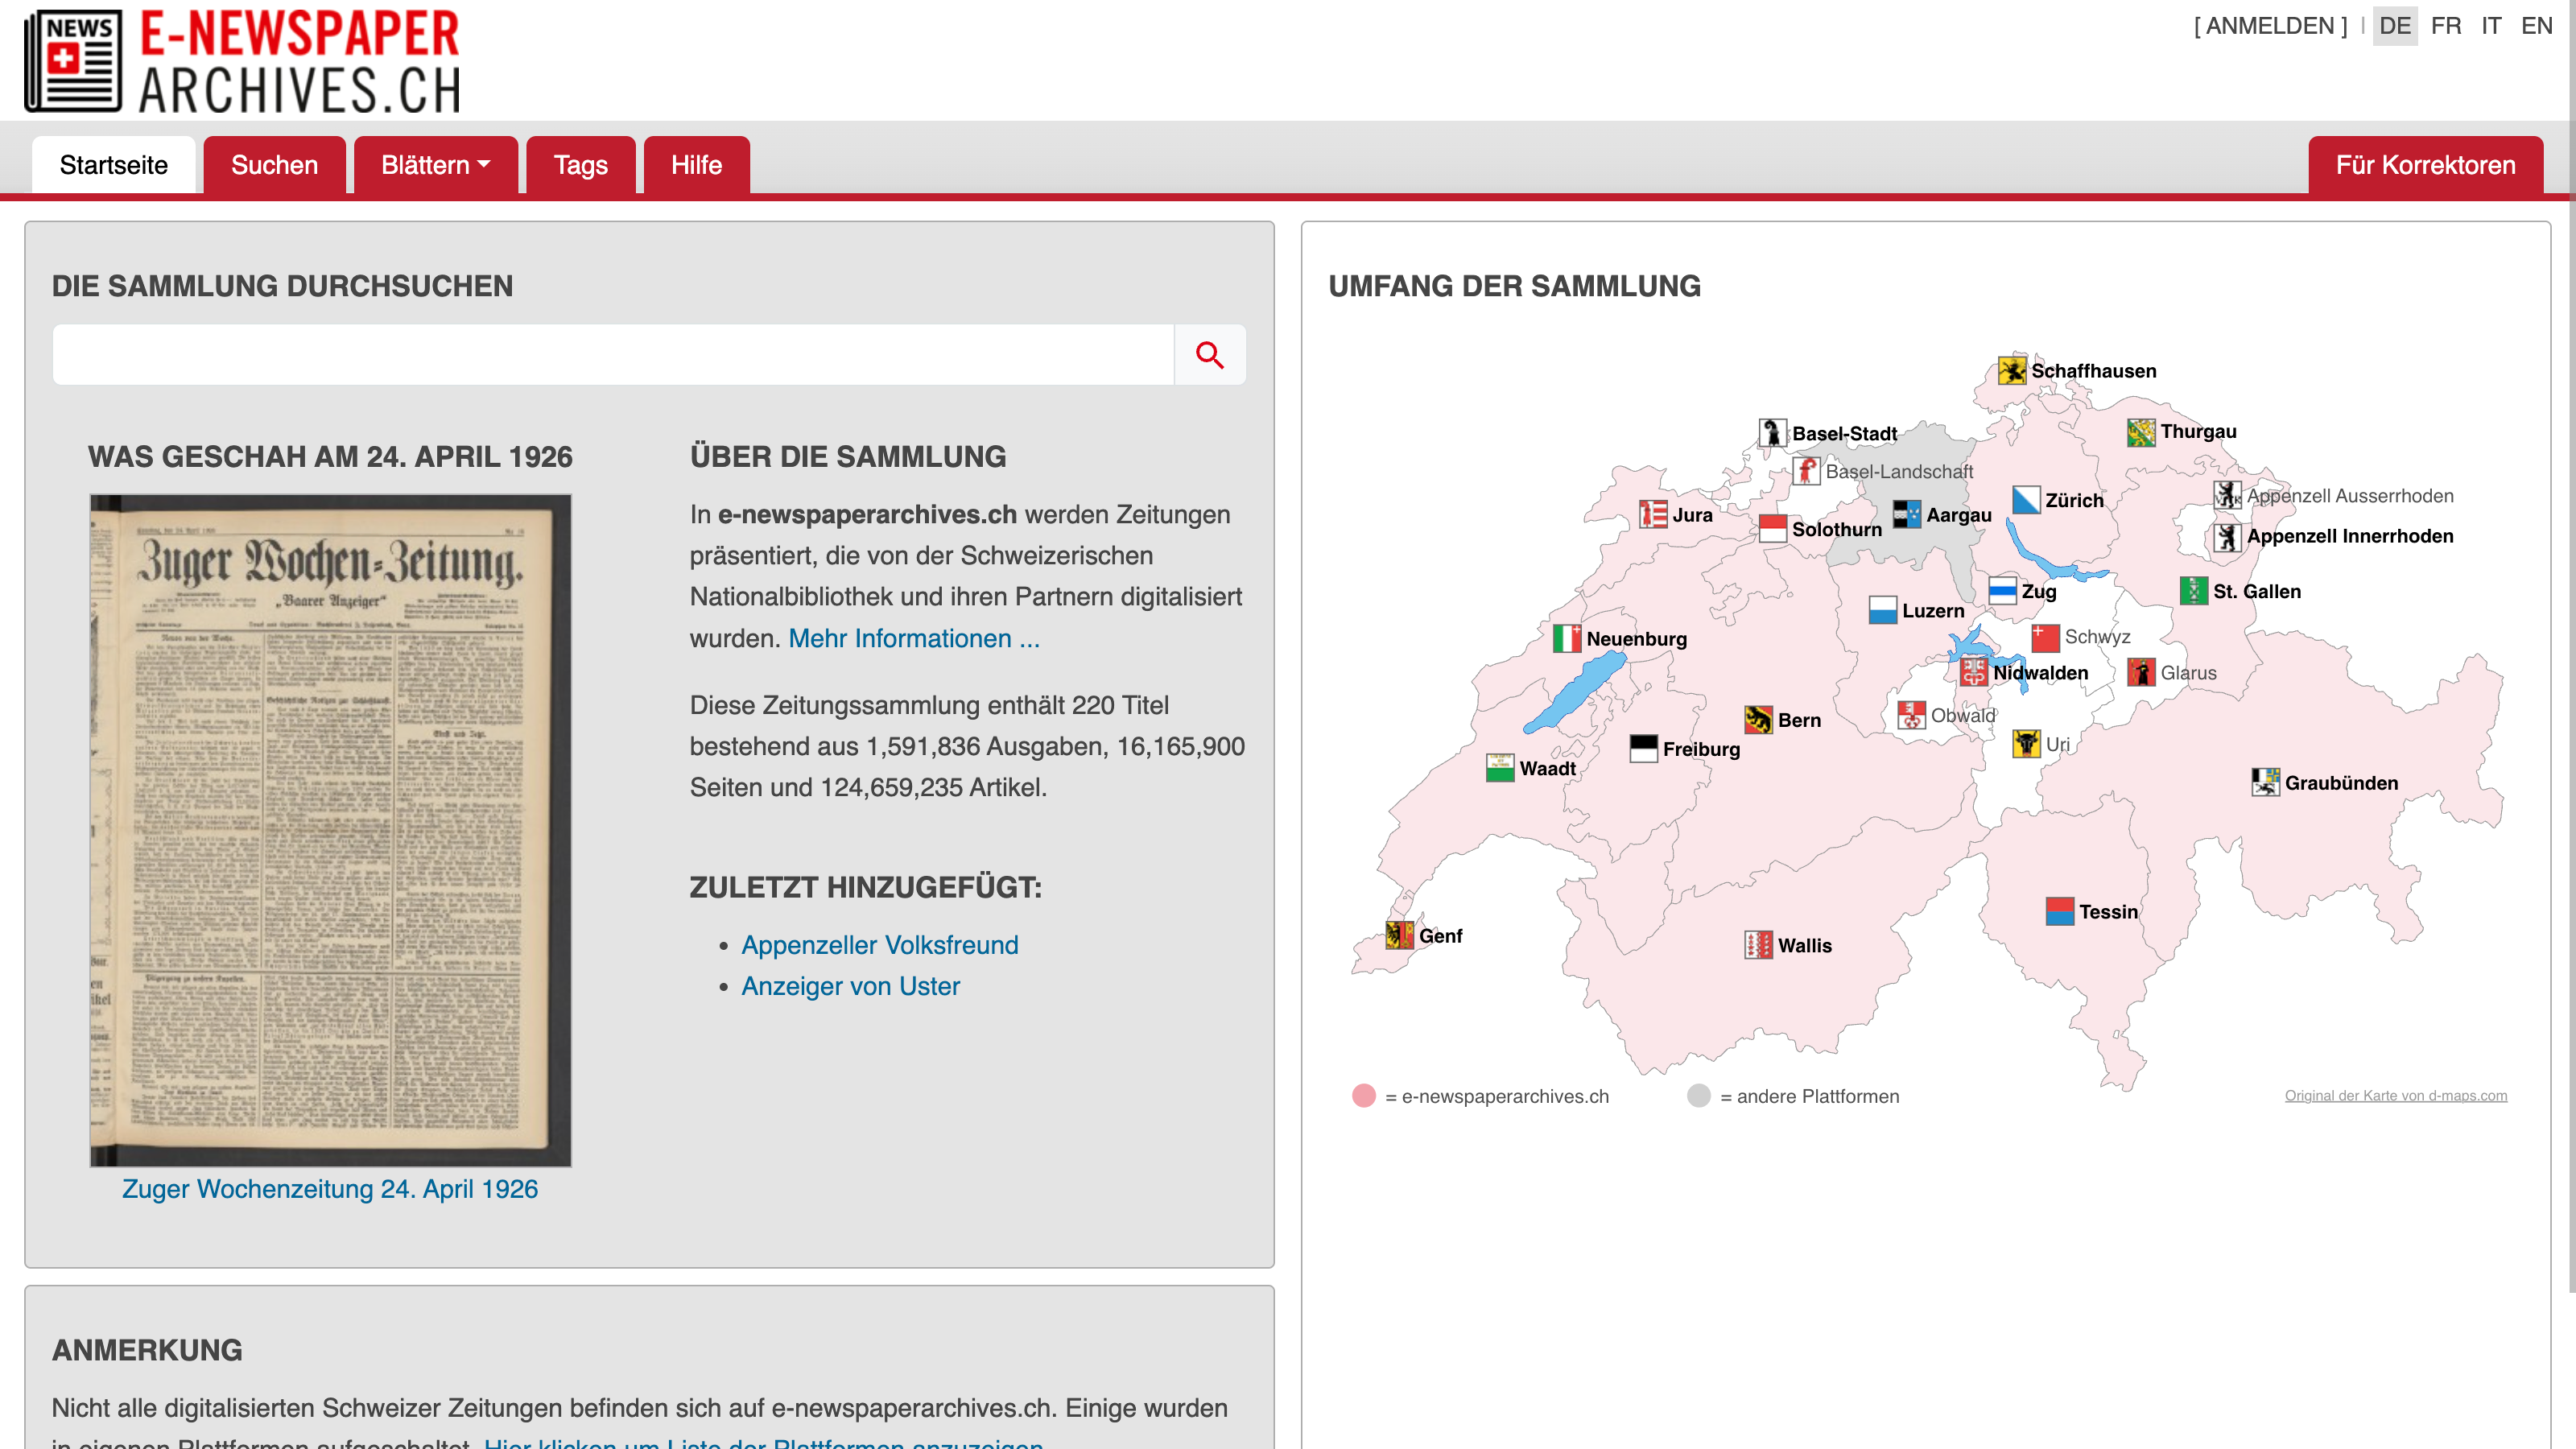
Task: Open the Hilfe tab
Action: click(696, 164)
